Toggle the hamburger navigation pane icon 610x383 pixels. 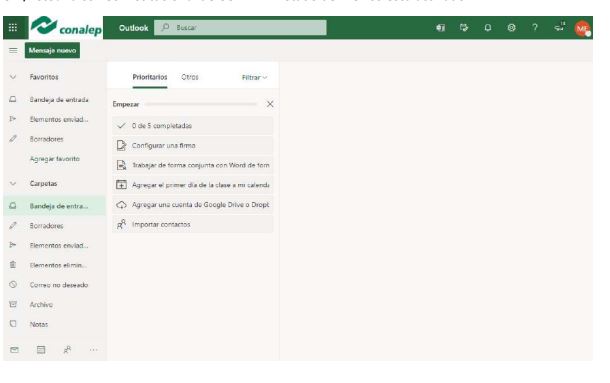coord(13,50)
